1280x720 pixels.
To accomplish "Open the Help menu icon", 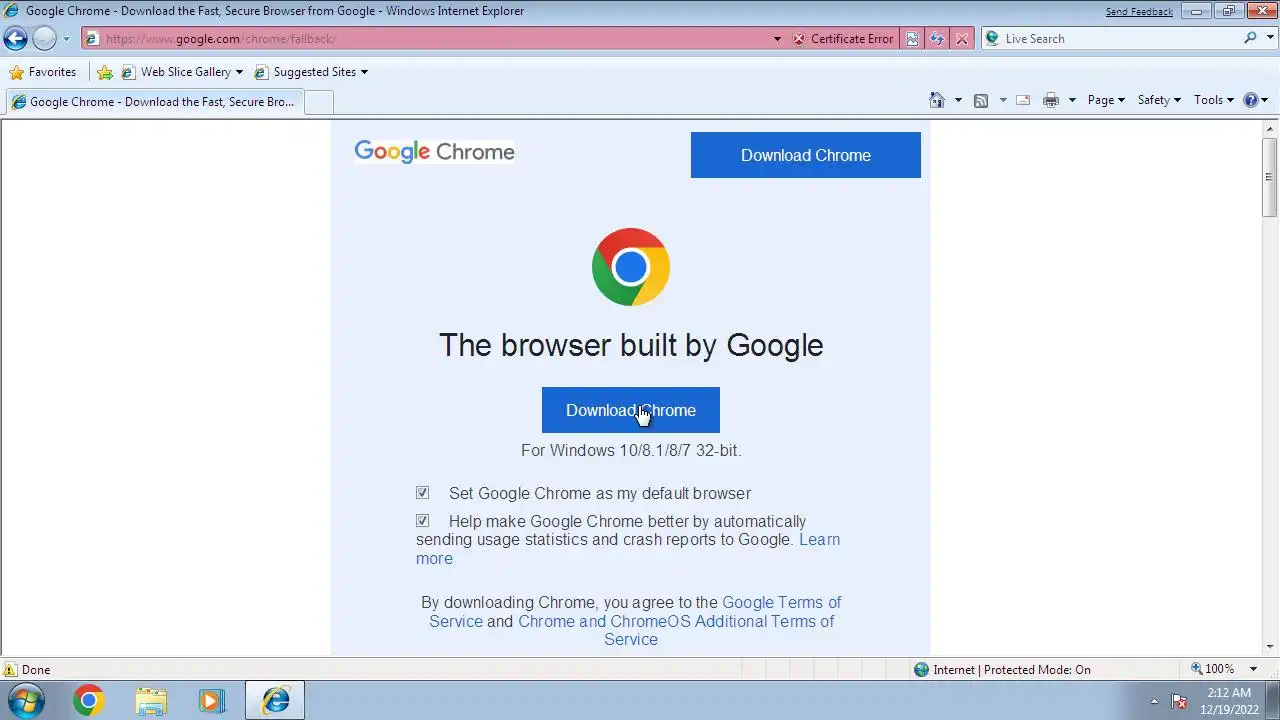I will 1255,100.
